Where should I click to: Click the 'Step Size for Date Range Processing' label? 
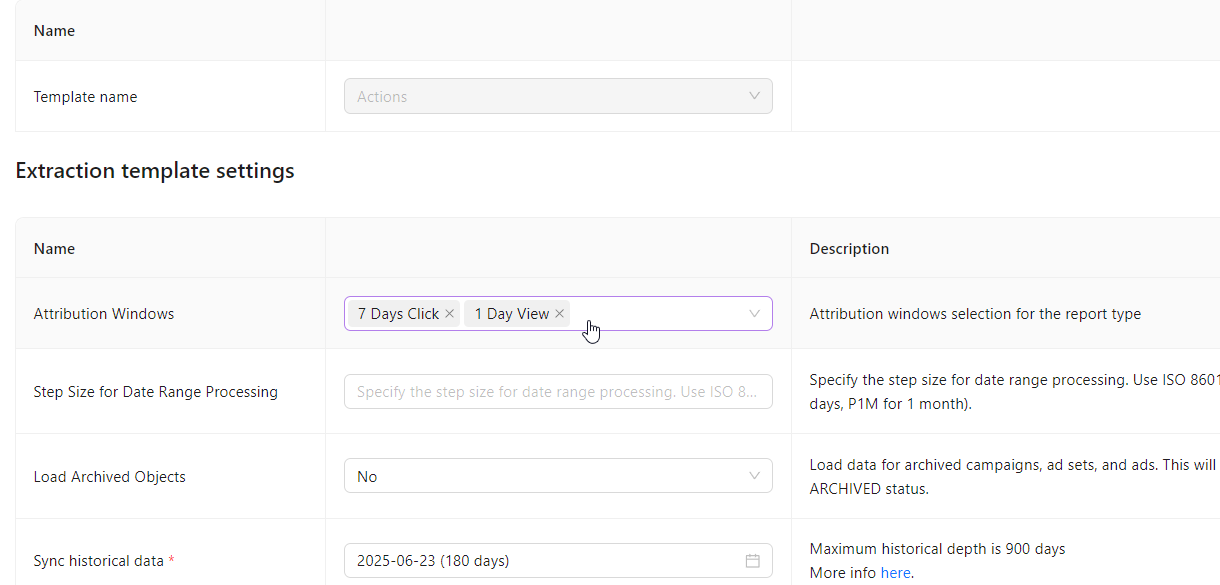click(155, 392)
